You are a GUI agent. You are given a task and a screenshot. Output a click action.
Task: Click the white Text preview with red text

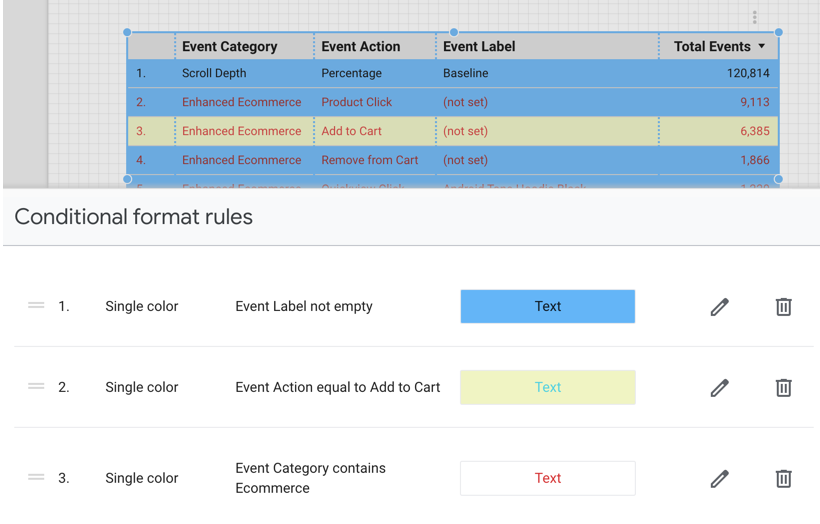click(x=547, y=479)
